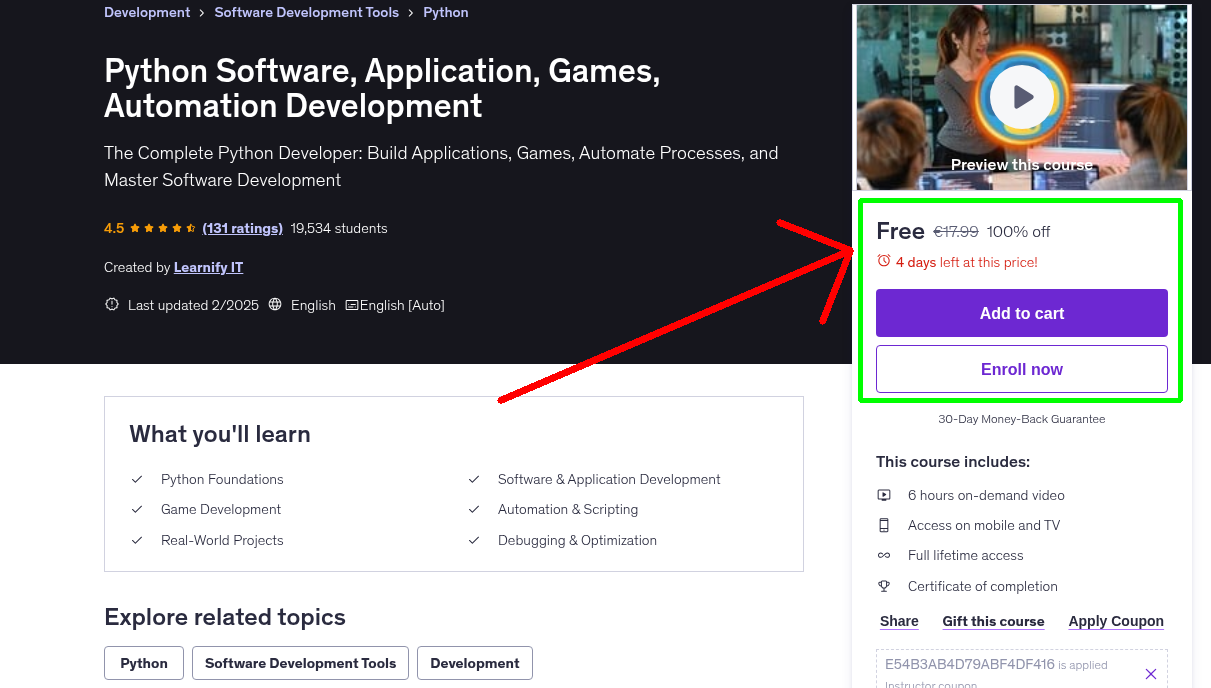This screenshot has height=688, width=1211.
Task: Select the Software Development Tools topic tag
Action: coord(300,663)
